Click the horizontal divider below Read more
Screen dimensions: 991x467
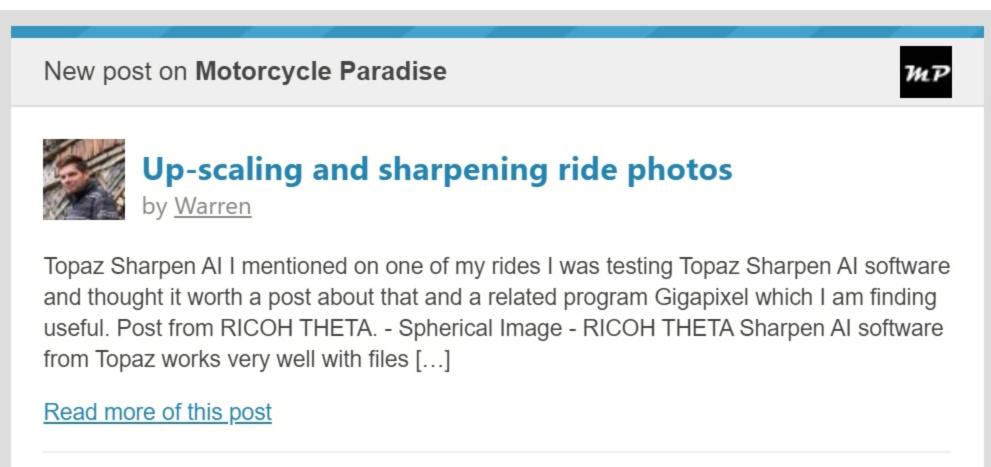[x=497, y=452]
